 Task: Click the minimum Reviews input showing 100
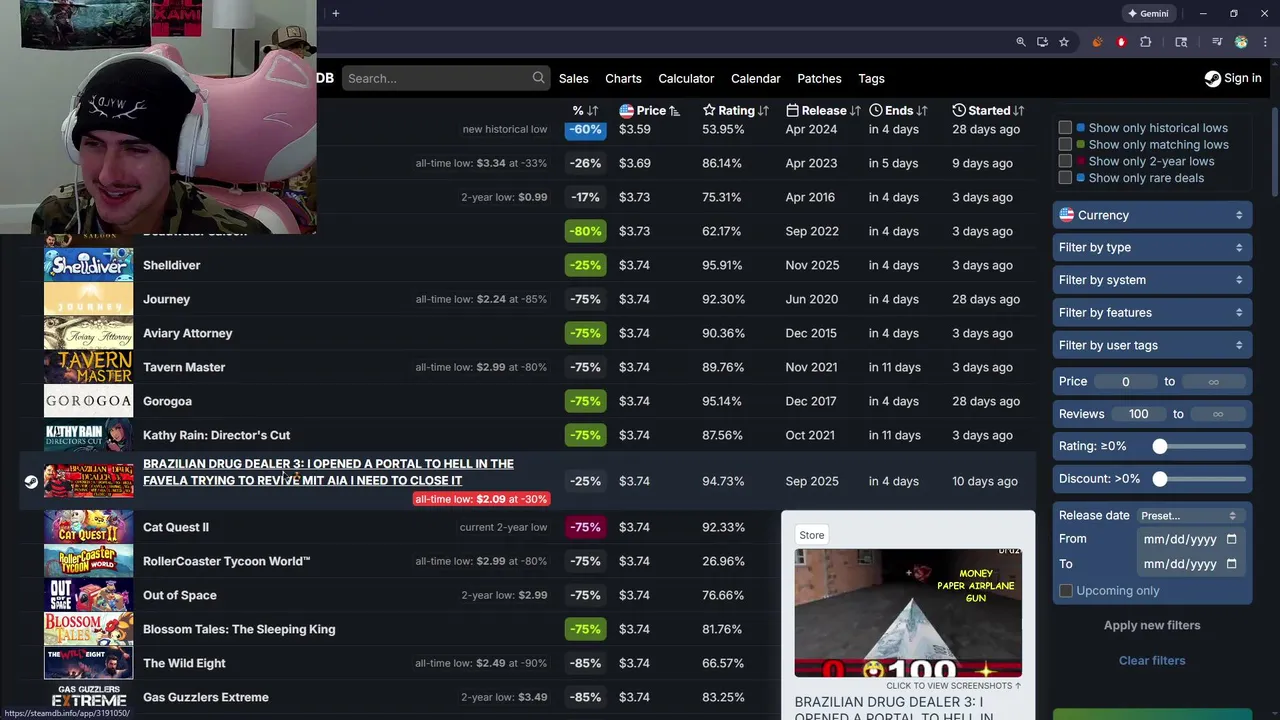(x=1139, y=414)
